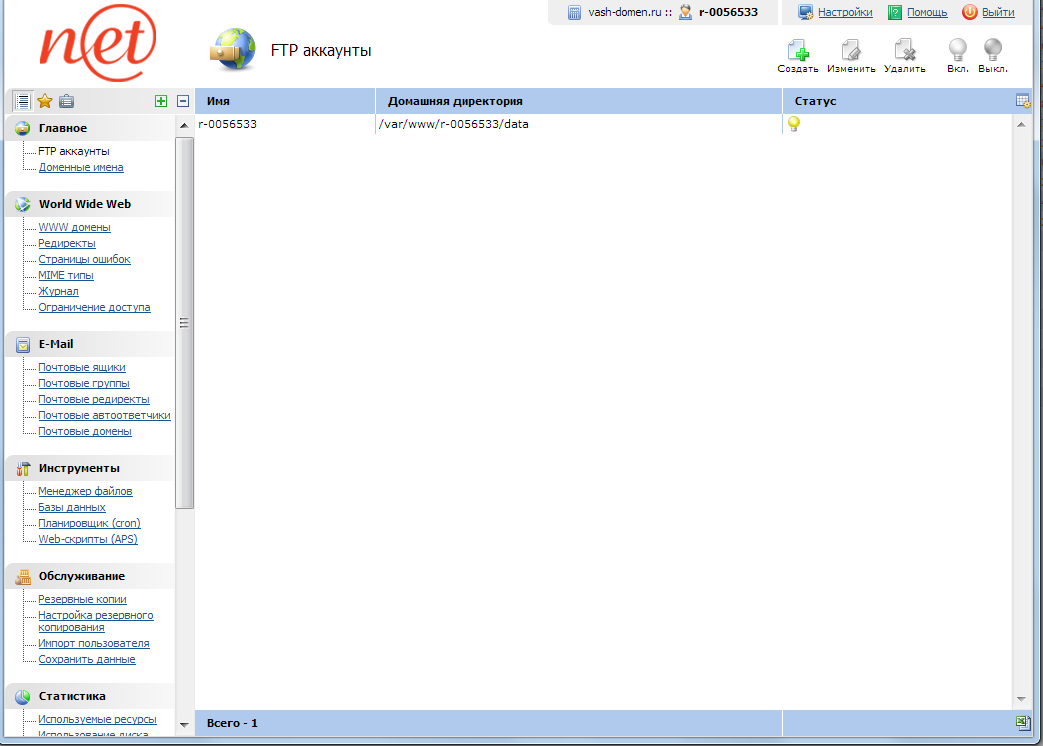Click the Выйти logout link
Image resolution: width=1043 pixels, height=746 pixels.
coord(998,13)
